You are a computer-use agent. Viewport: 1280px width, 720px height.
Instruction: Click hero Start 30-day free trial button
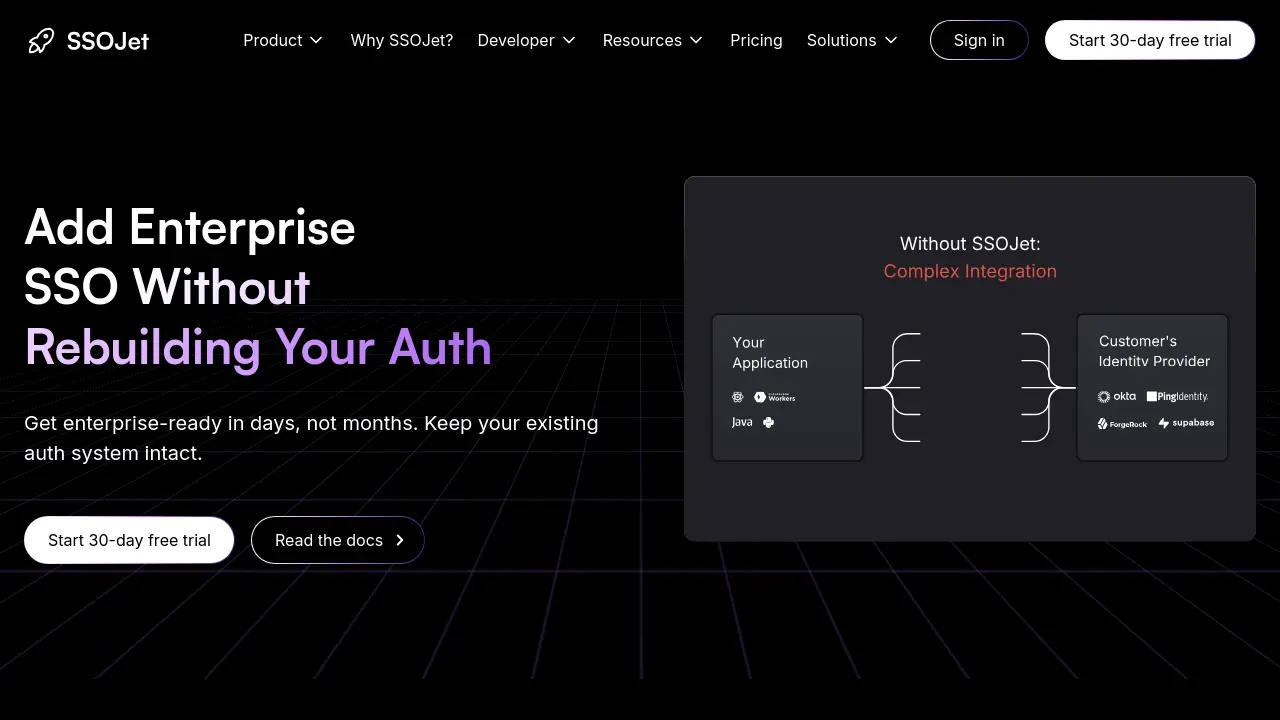click(x=129, y=540)
